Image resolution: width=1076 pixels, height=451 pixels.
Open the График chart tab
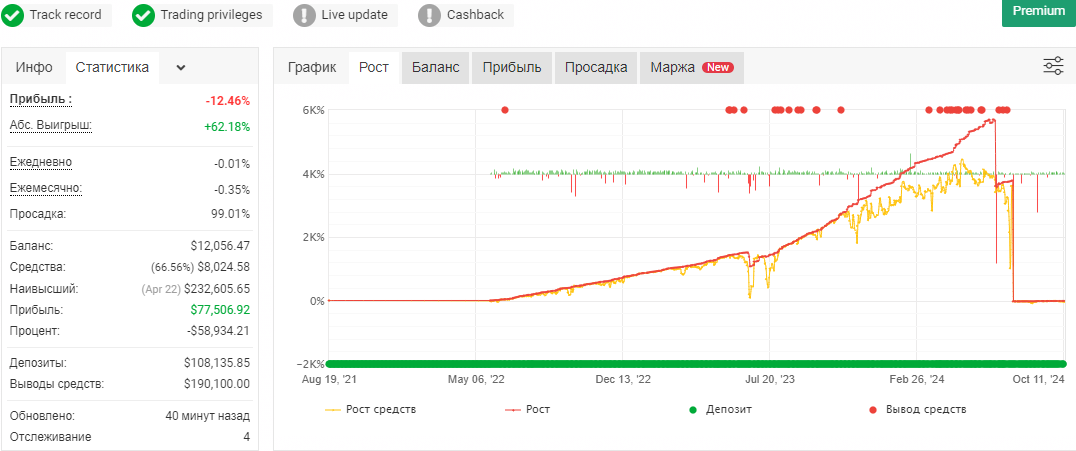pyautogui.click(x=312, y=67)
